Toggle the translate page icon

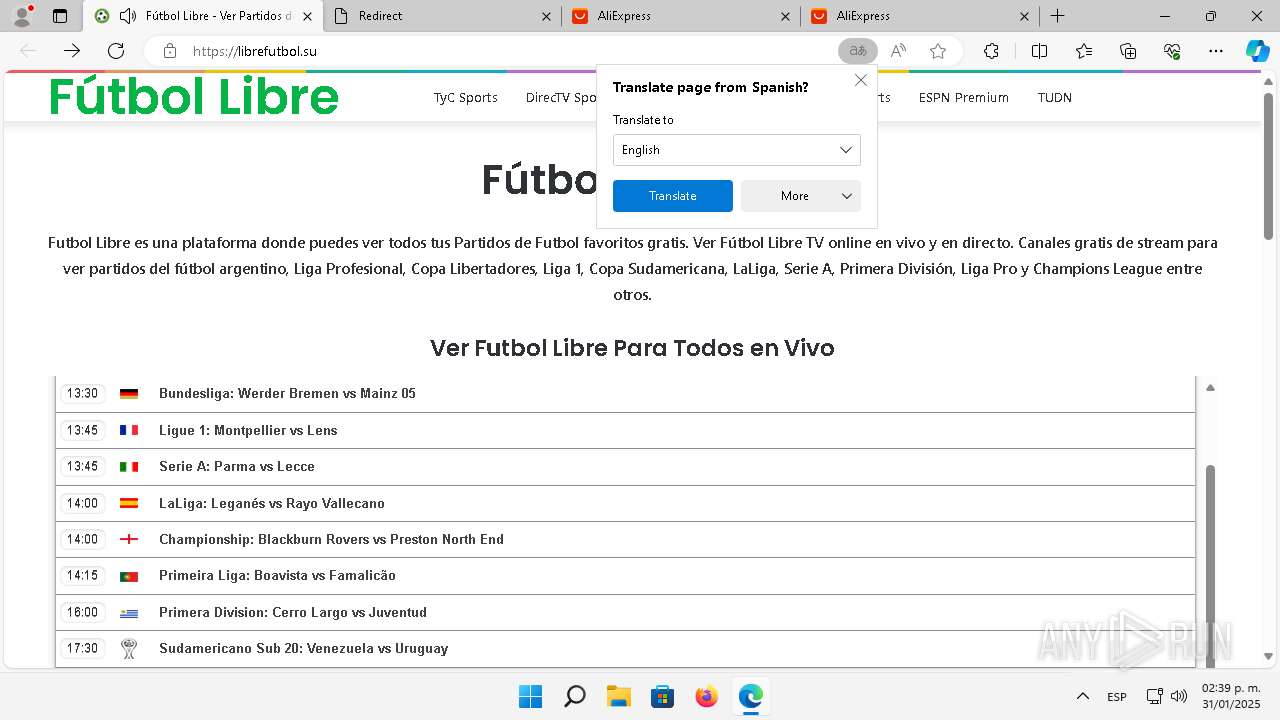857,51
